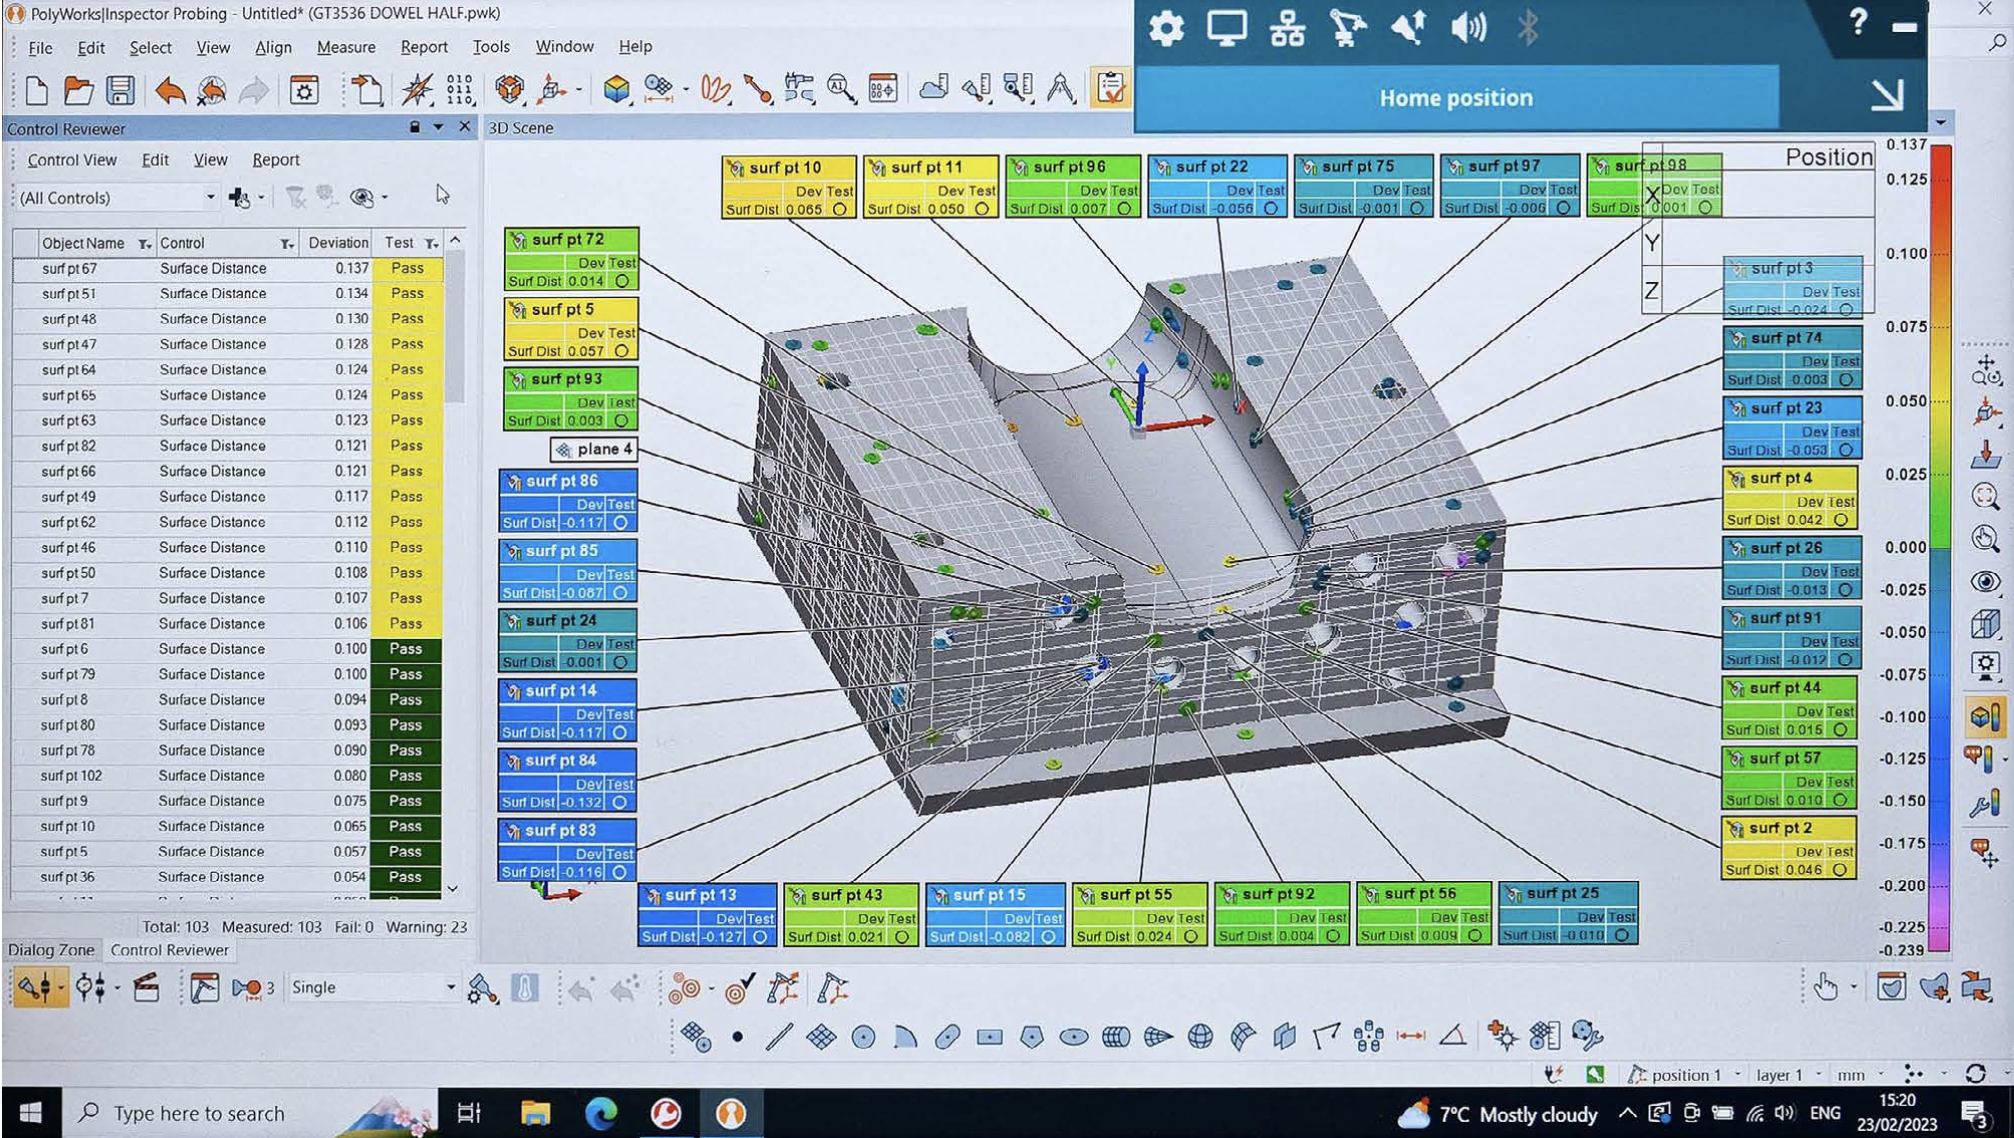Open the Measure menu
The image size is (2014, 1138).
pos(345,46)
